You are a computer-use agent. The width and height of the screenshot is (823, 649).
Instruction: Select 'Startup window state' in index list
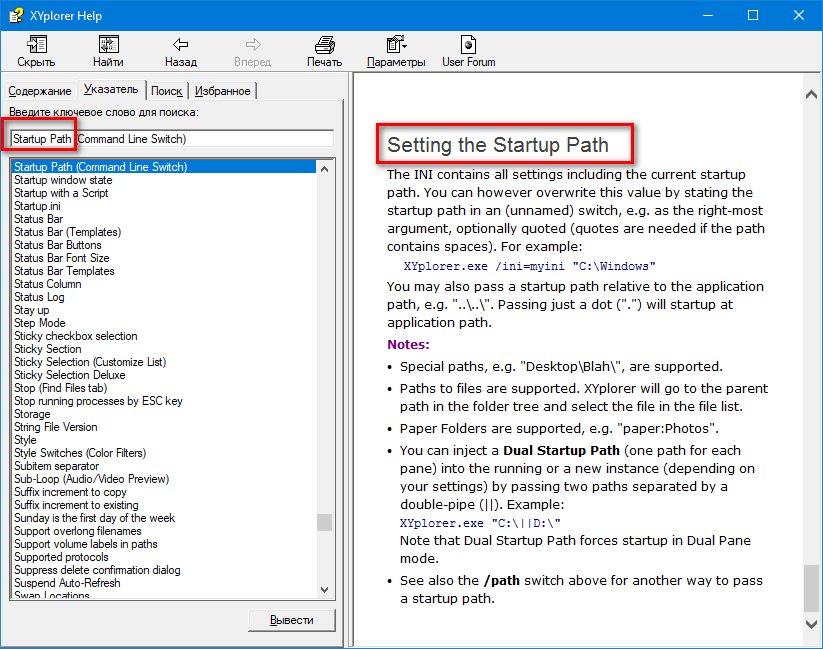tap(63, 180)
